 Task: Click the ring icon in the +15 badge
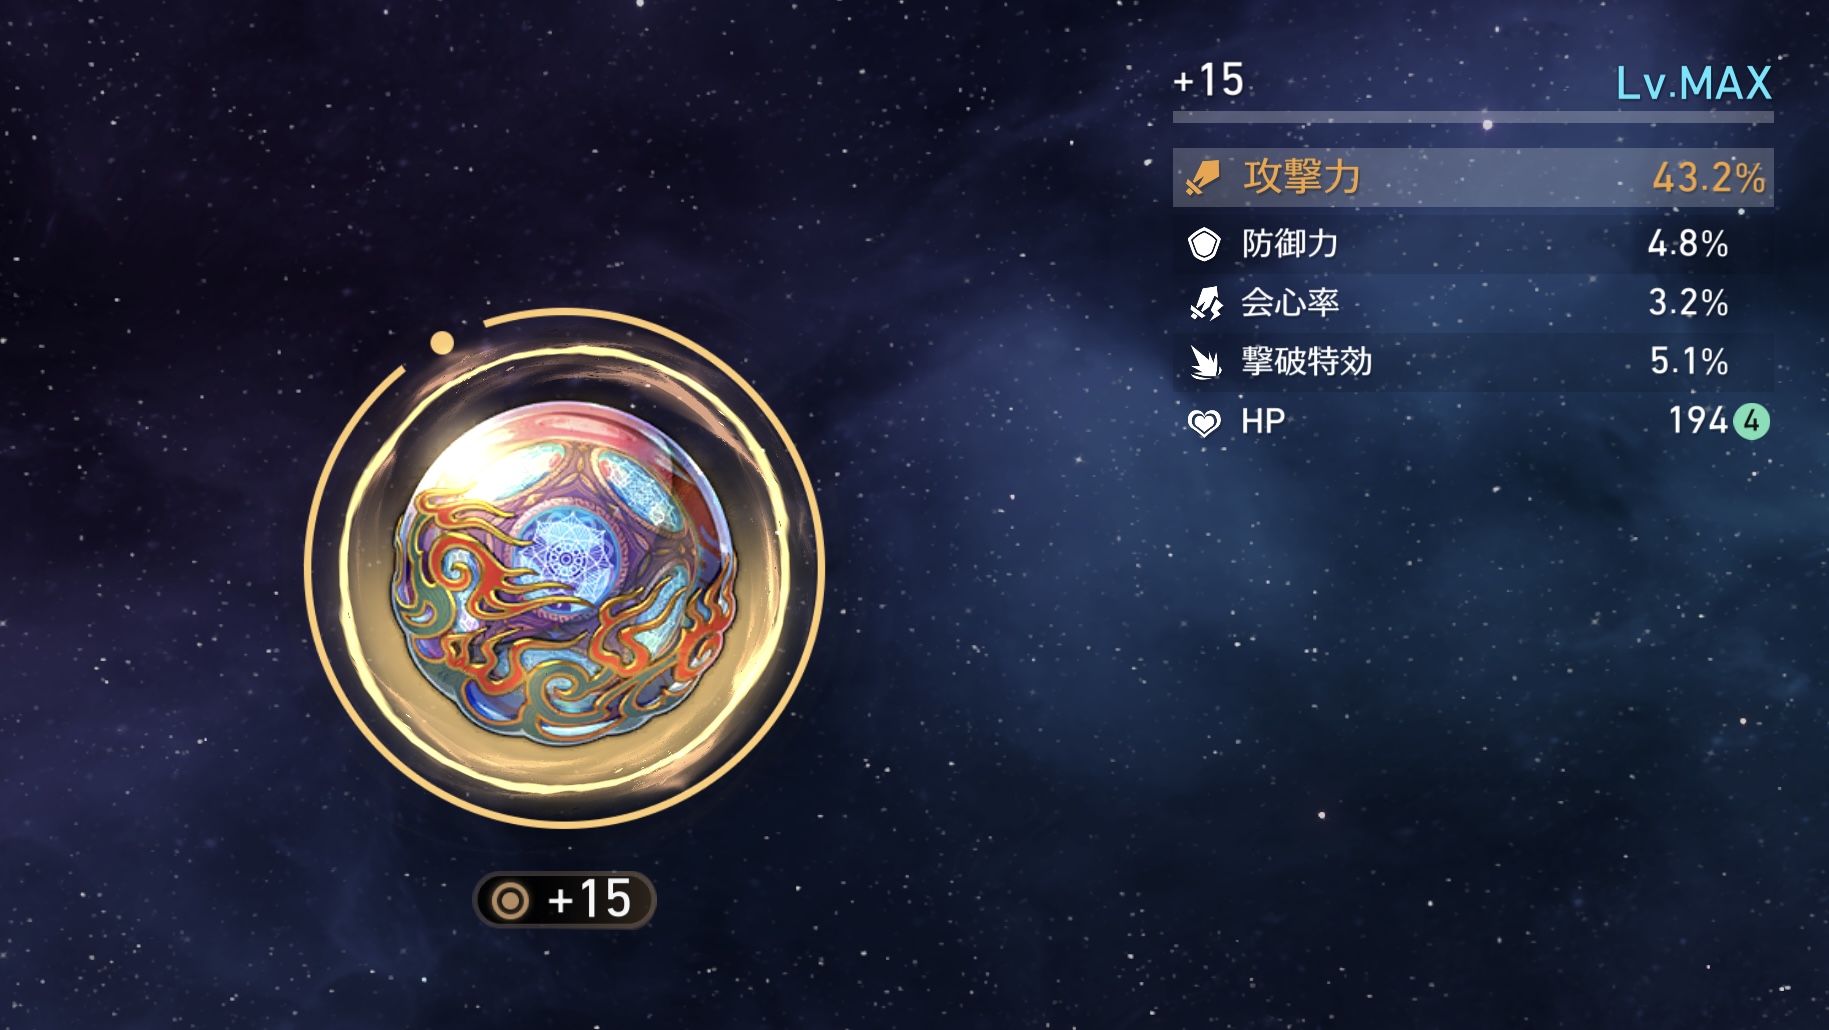511,901
